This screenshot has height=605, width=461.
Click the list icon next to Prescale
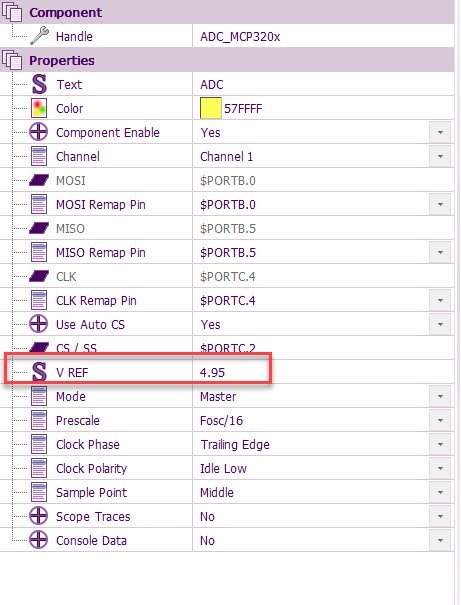coord(39,420)
